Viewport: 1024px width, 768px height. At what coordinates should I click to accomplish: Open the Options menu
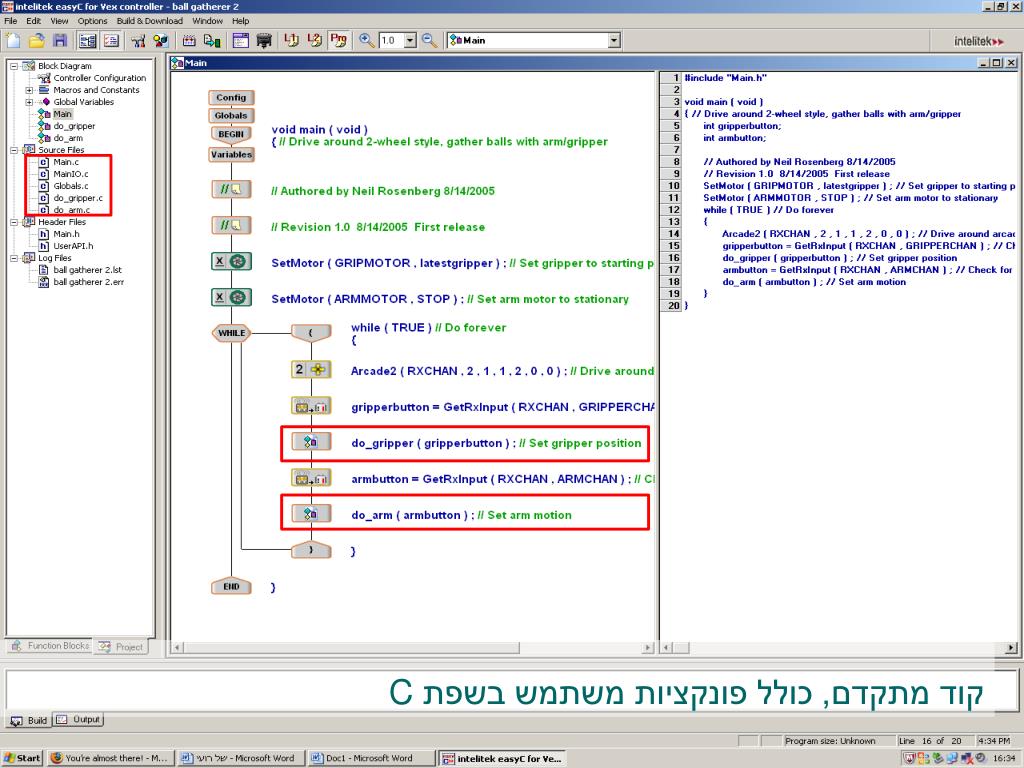tap(92, 21)
